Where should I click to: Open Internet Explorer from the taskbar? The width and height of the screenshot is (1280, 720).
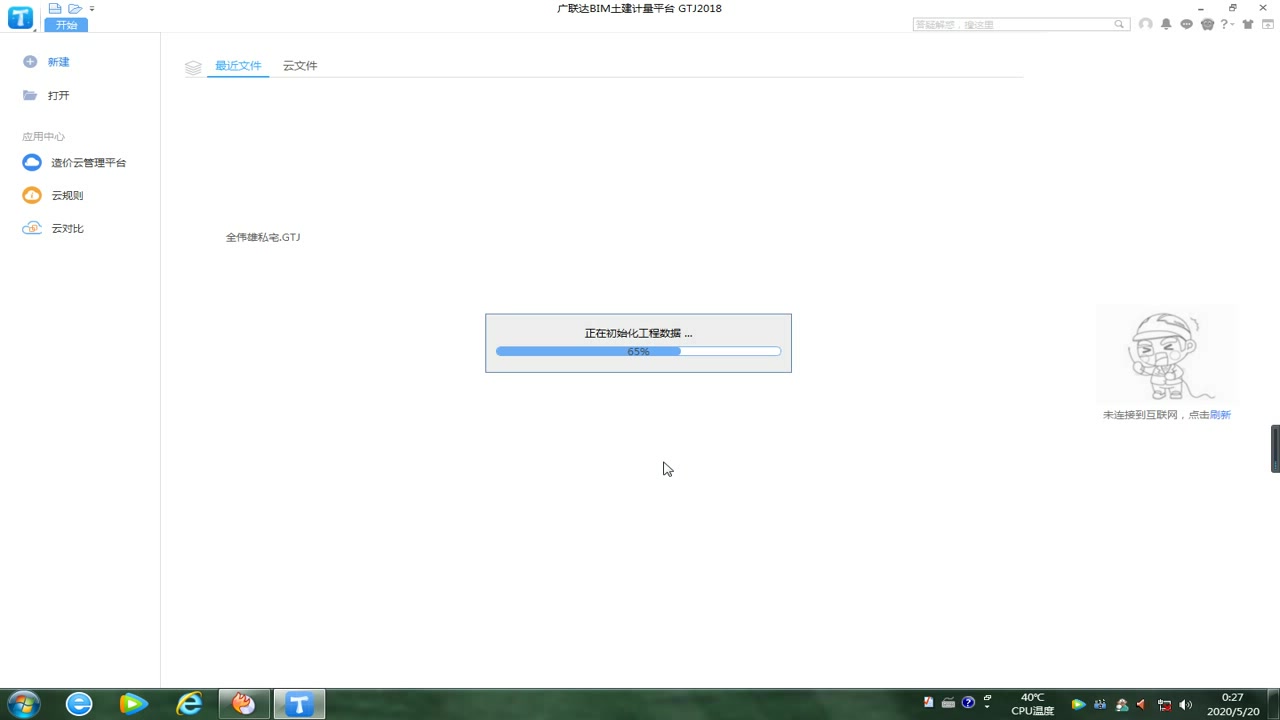click(x=189, y=704)
